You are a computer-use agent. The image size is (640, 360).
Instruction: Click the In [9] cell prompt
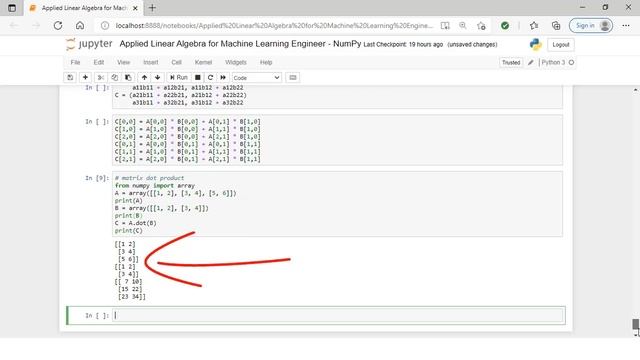coord(97,178)
